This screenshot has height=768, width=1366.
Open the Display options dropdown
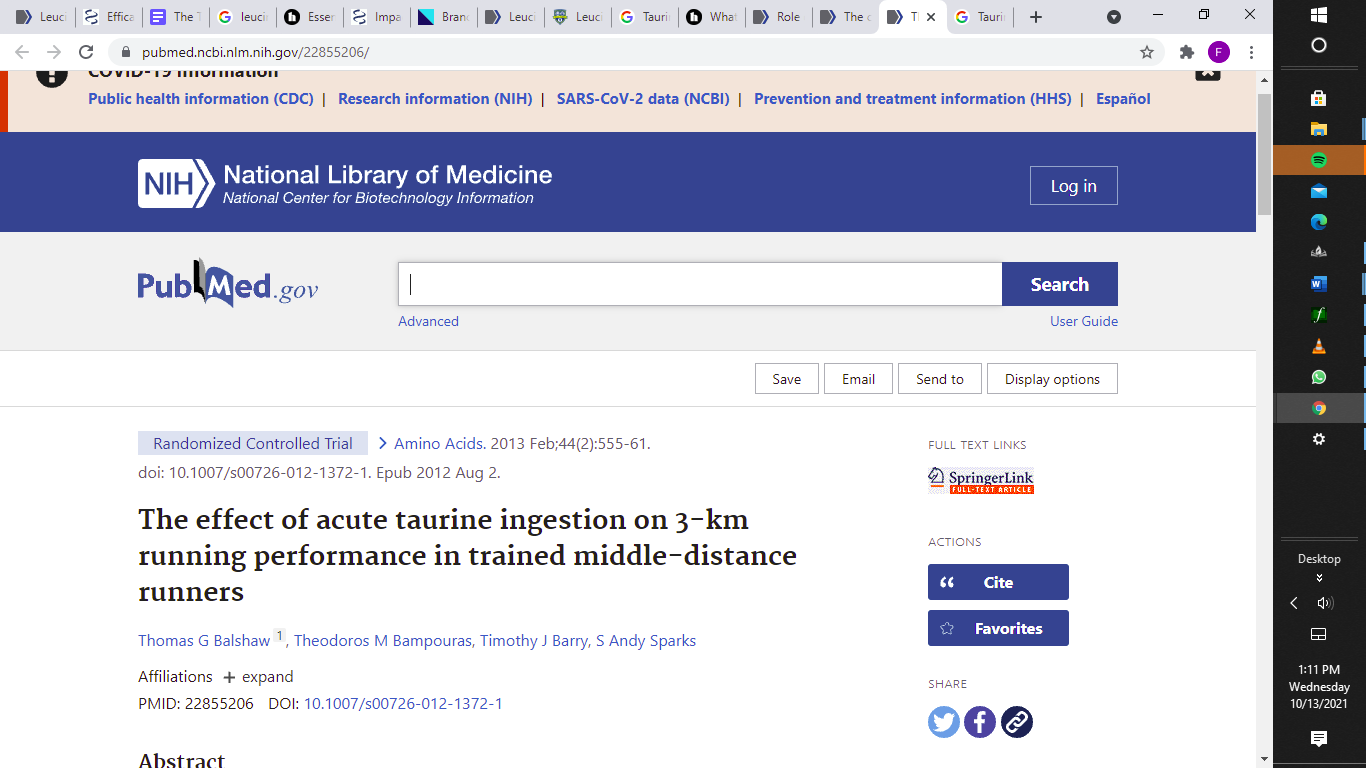pos(1052,379)
